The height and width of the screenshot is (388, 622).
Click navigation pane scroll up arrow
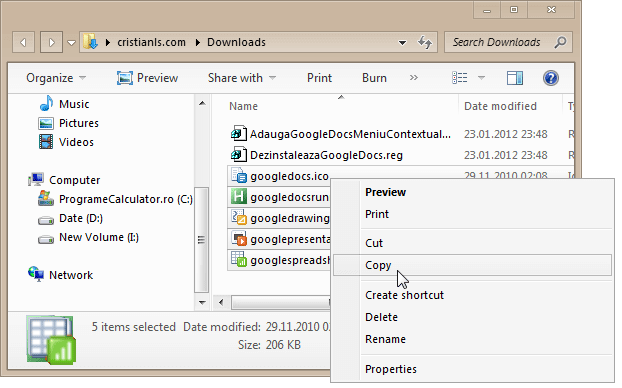pyautogui.click(x=202, y=104)
